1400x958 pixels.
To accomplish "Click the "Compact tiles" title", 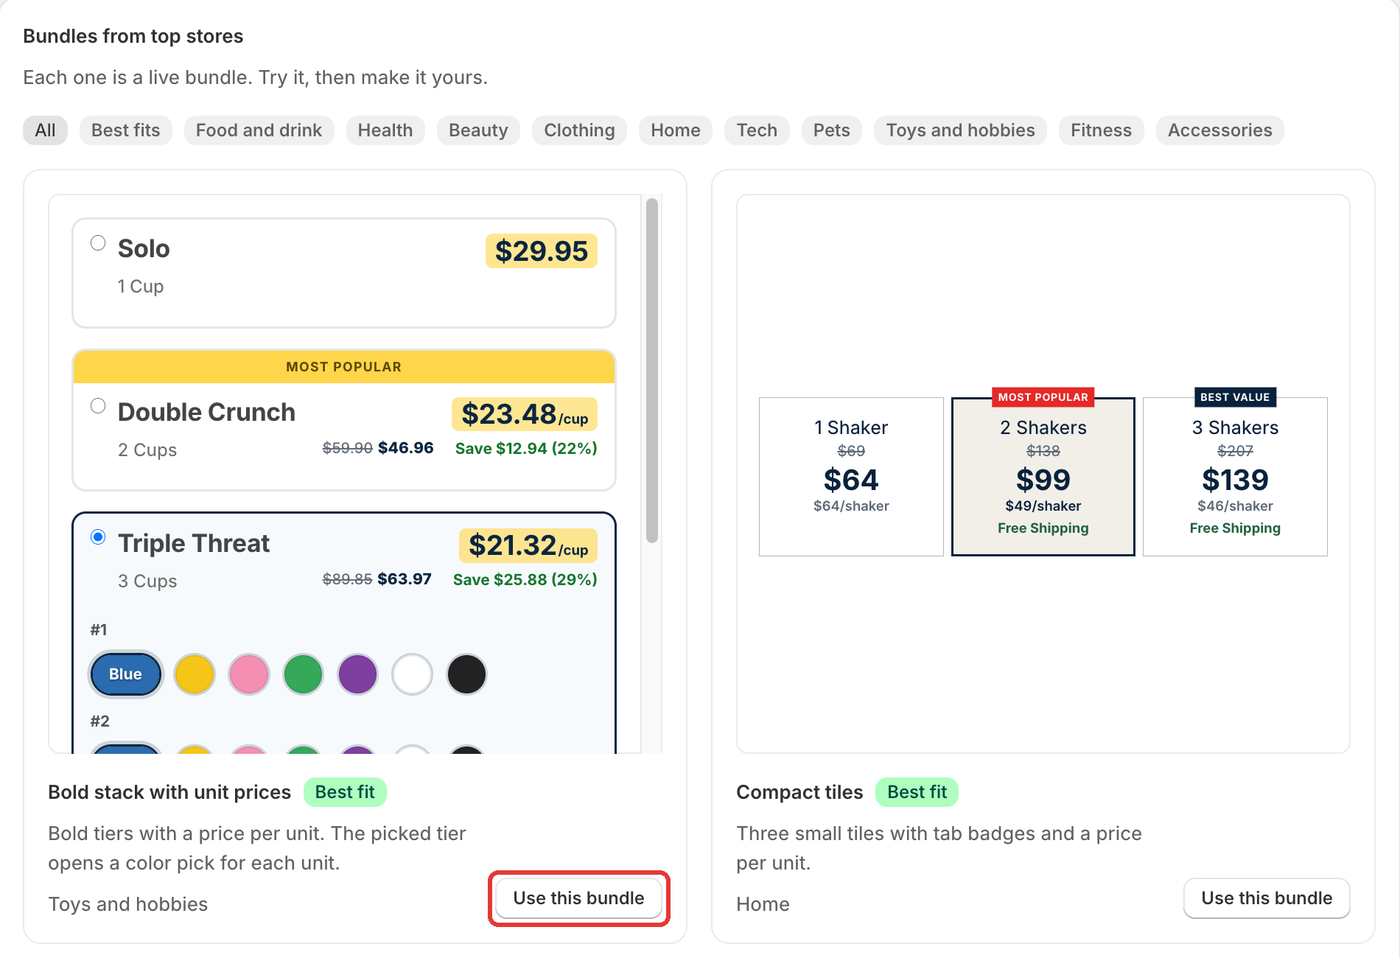I will [x=800, y=792].
